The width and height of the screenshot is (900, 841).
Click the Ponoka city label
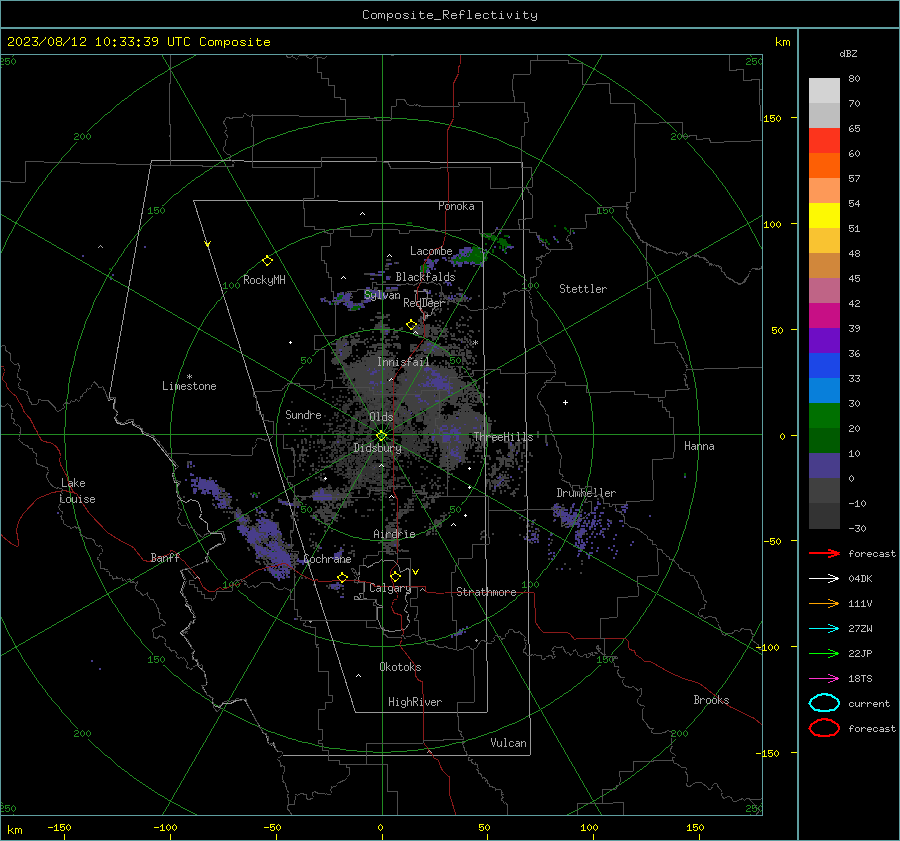coord(456,206)
